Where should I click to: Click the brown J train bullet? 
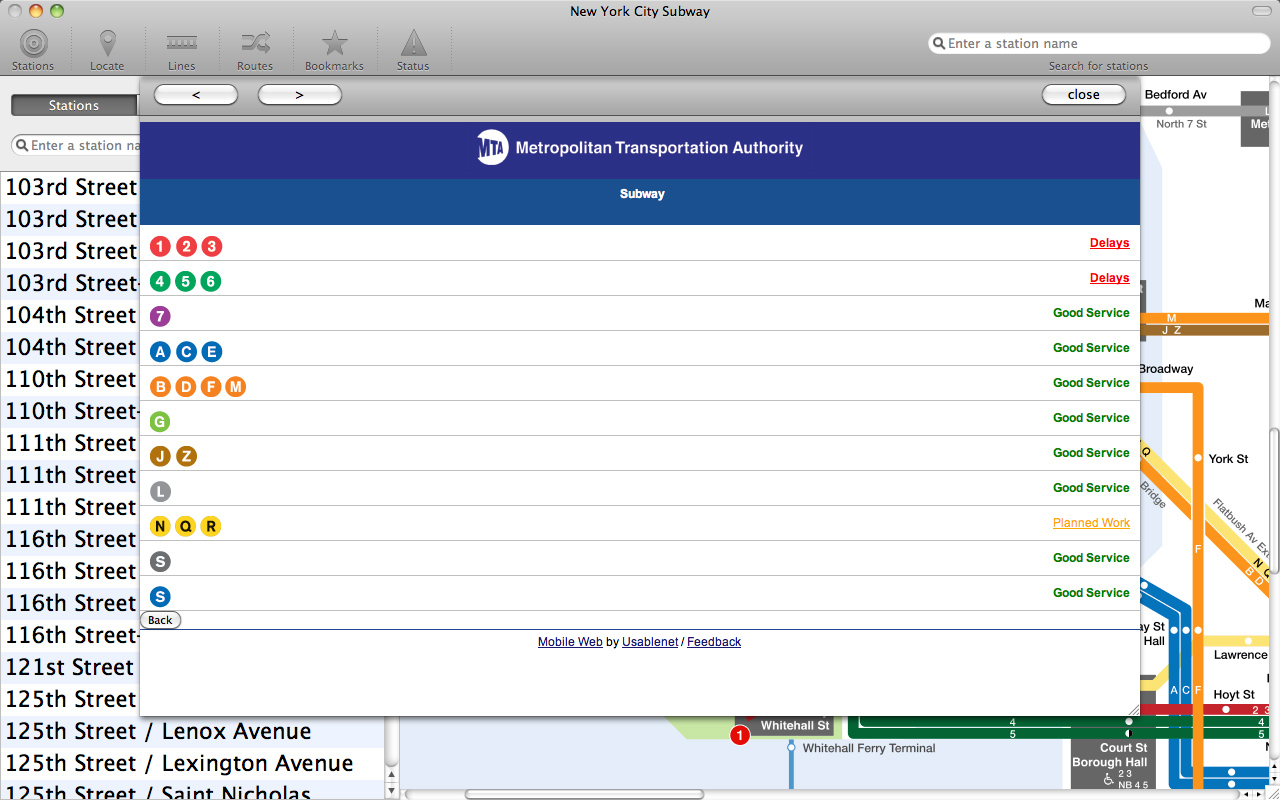tap(161, 456)
